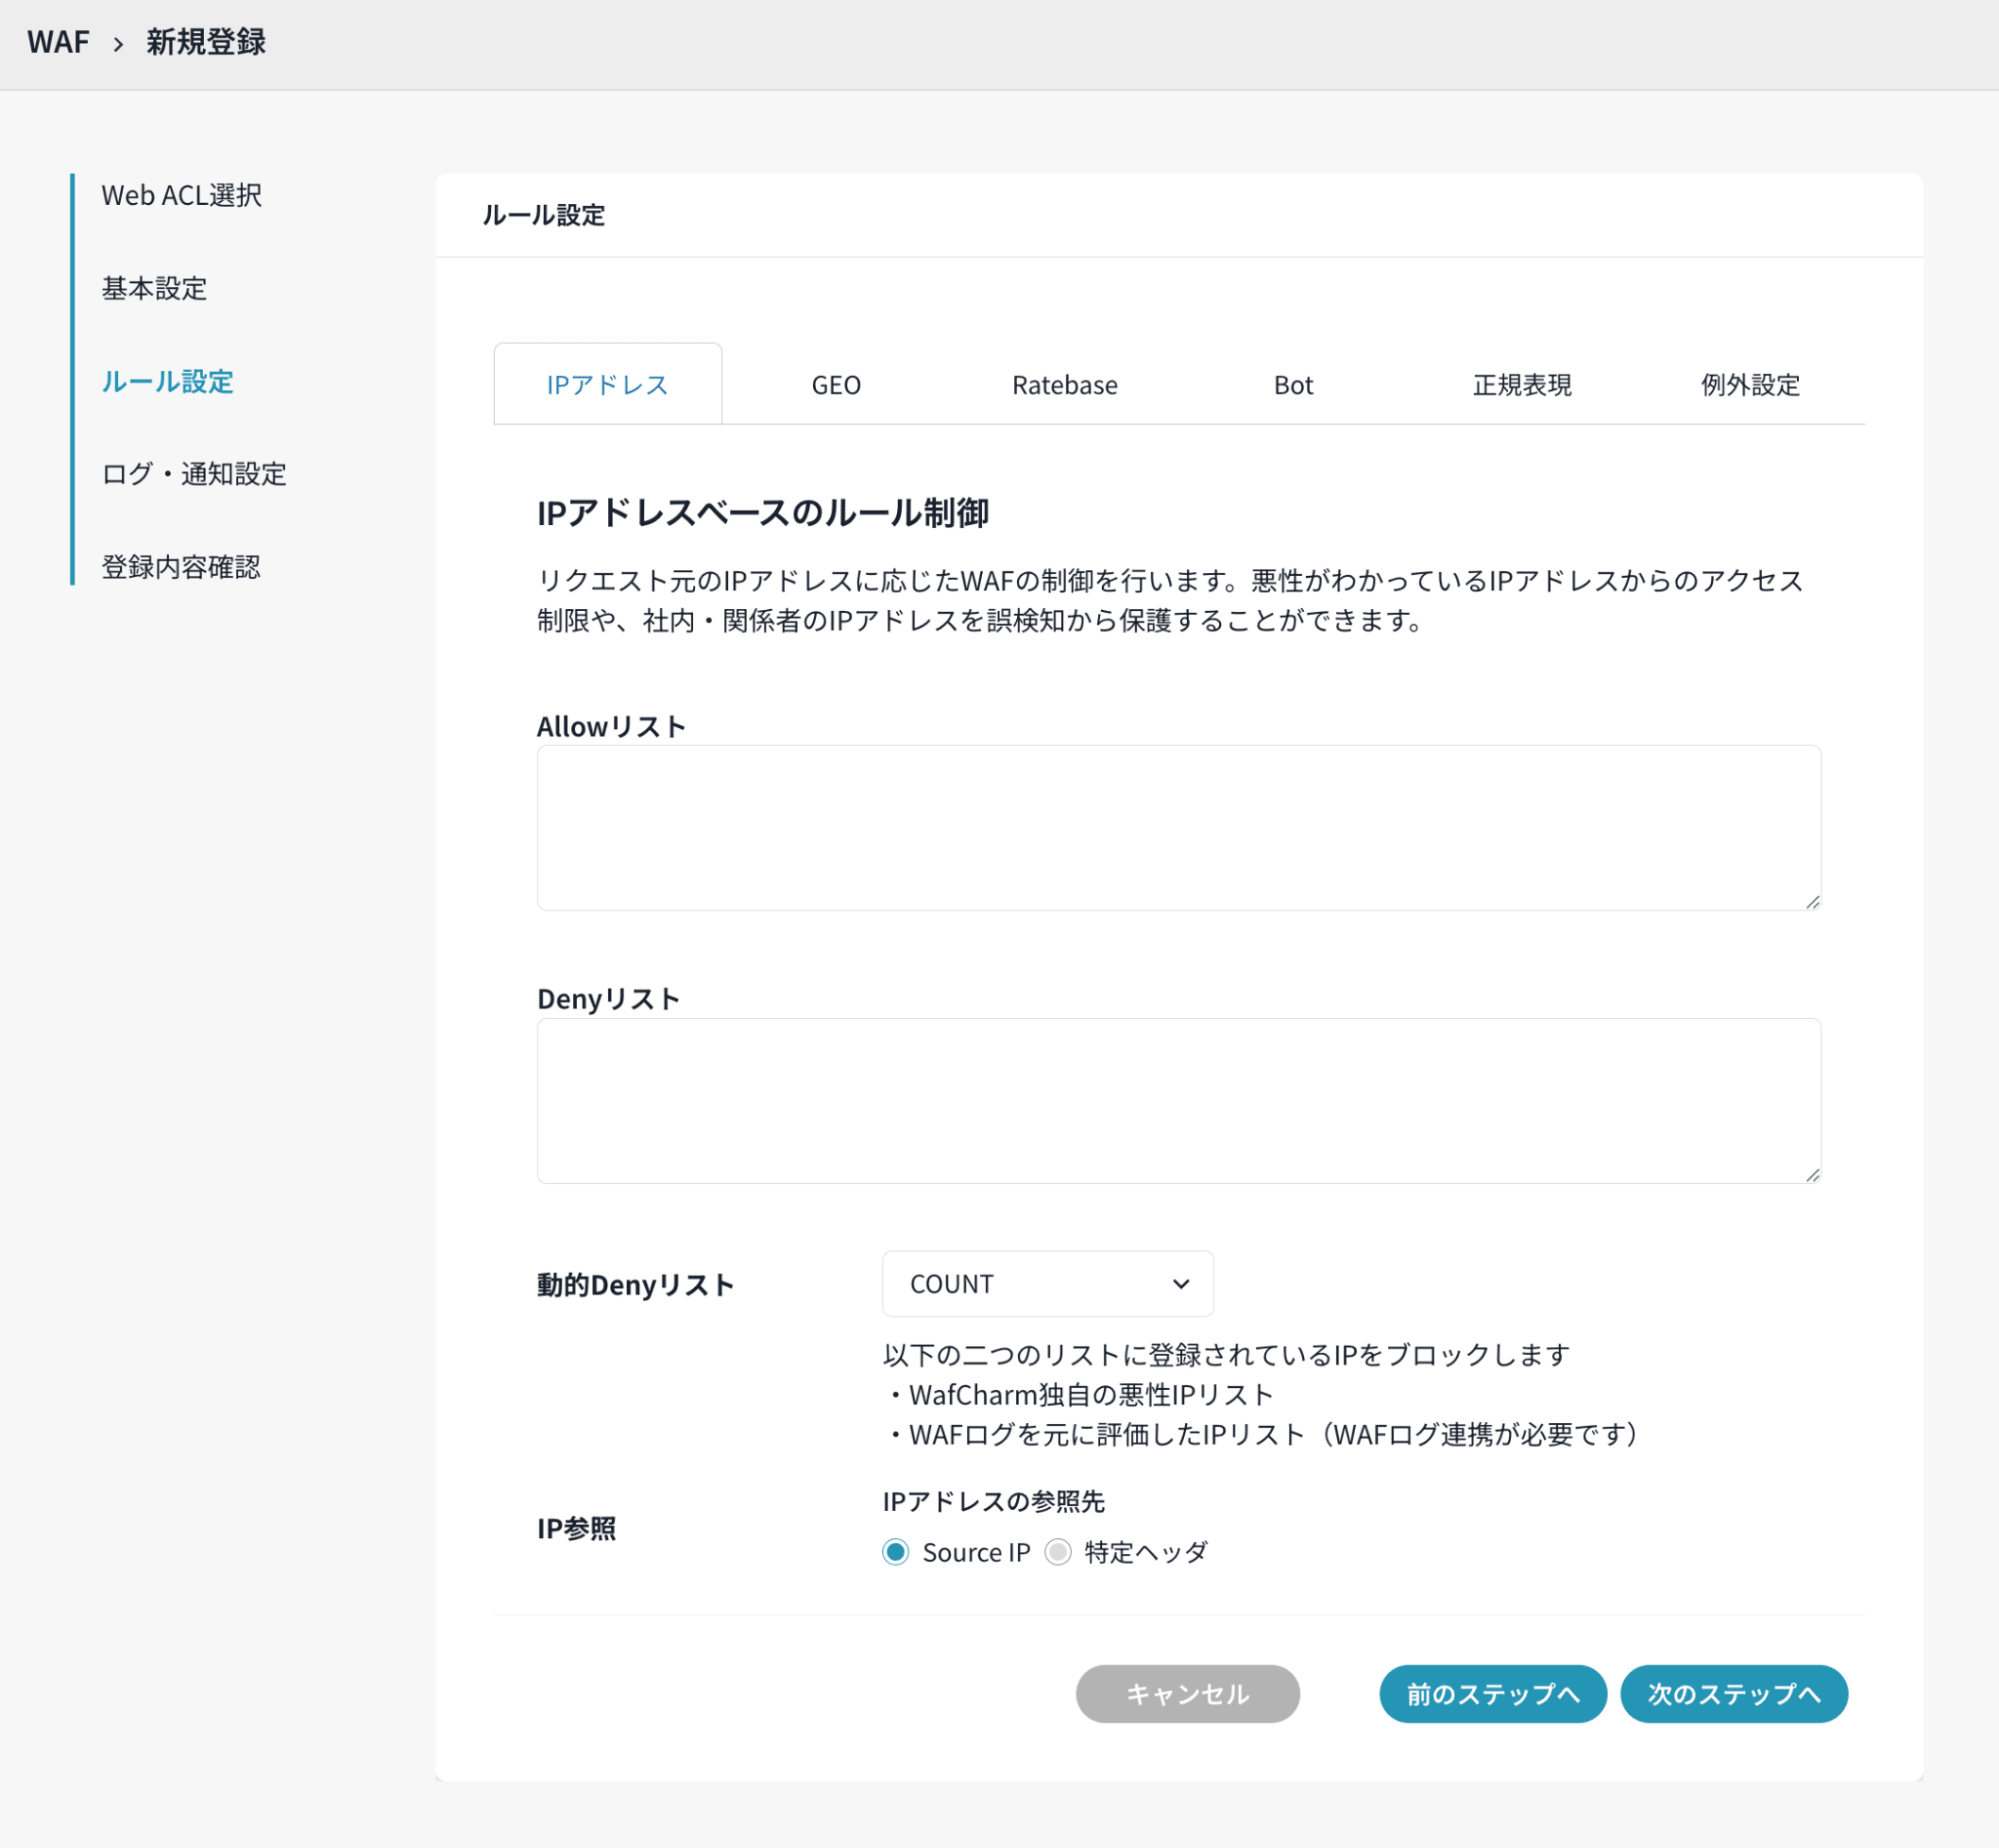Viewport: 1999px width, 1848px height.
Task: Click the WAF breadcrumb link
Action: 58,42
